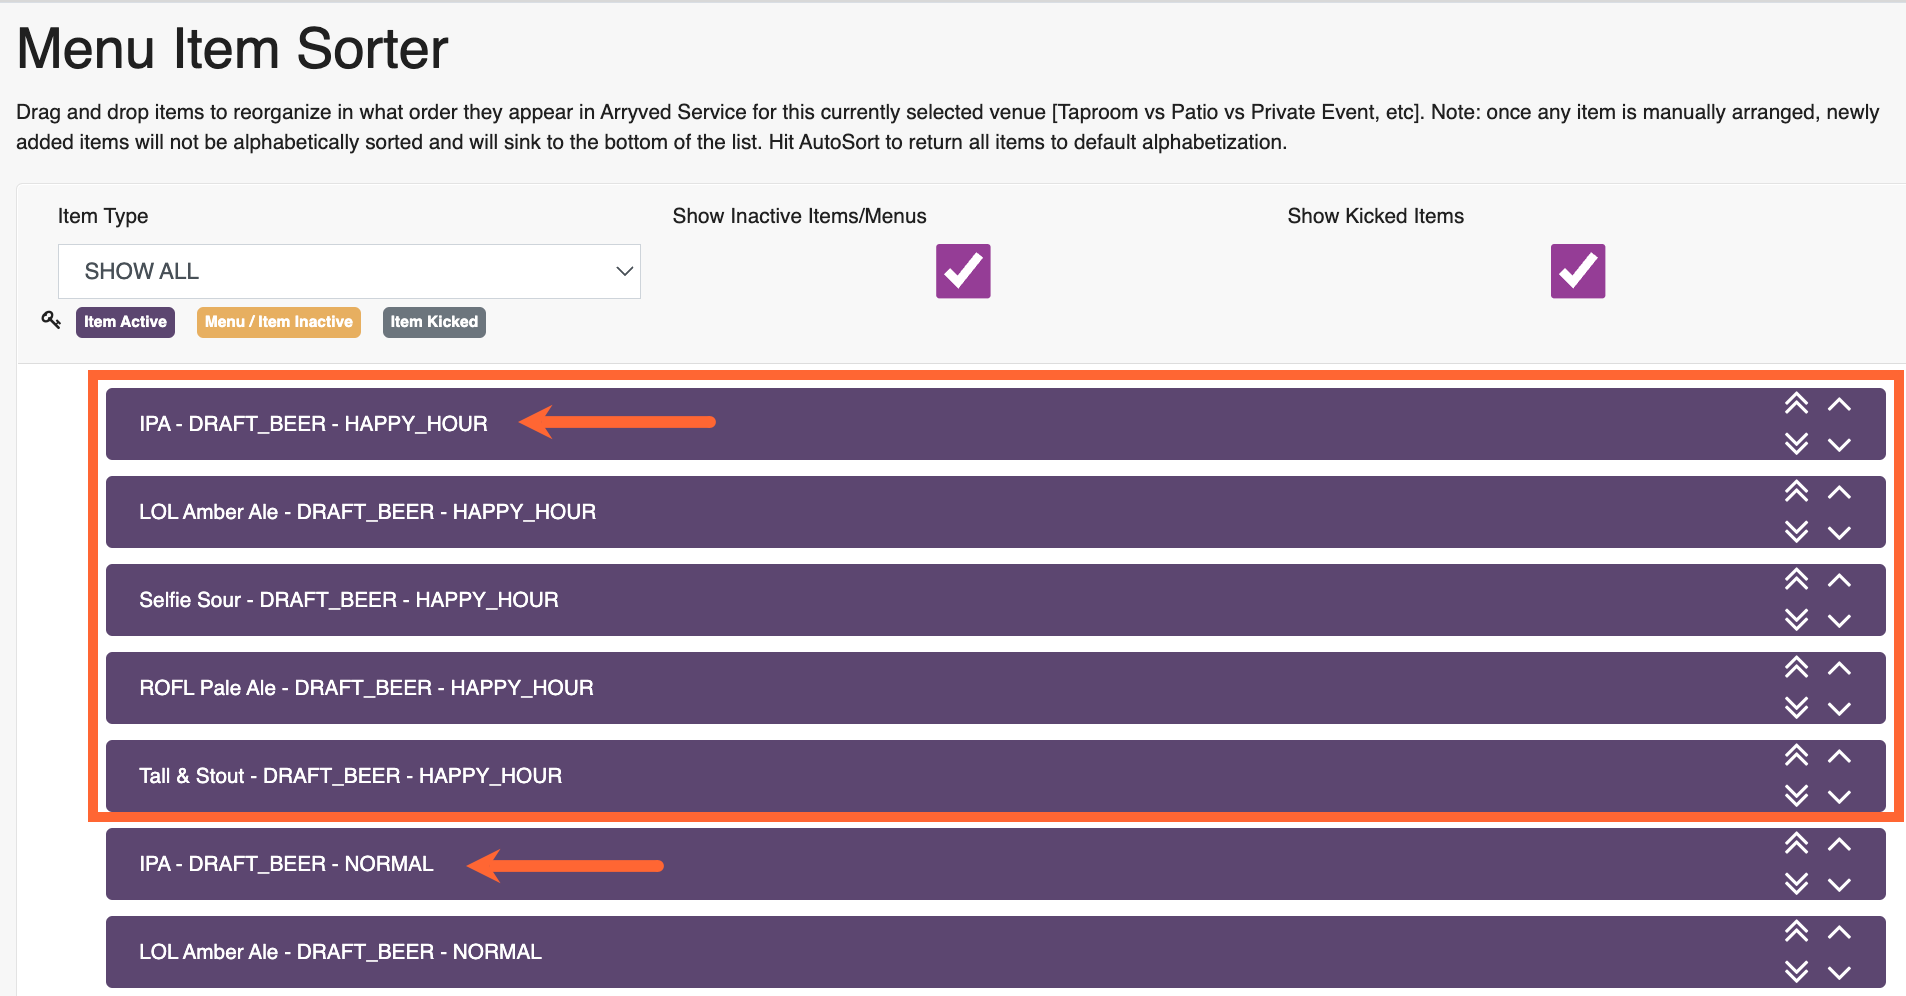
Task: Click the Menu / Item Inactive badge
Action: pyautogui.click(x=279, y=322)
